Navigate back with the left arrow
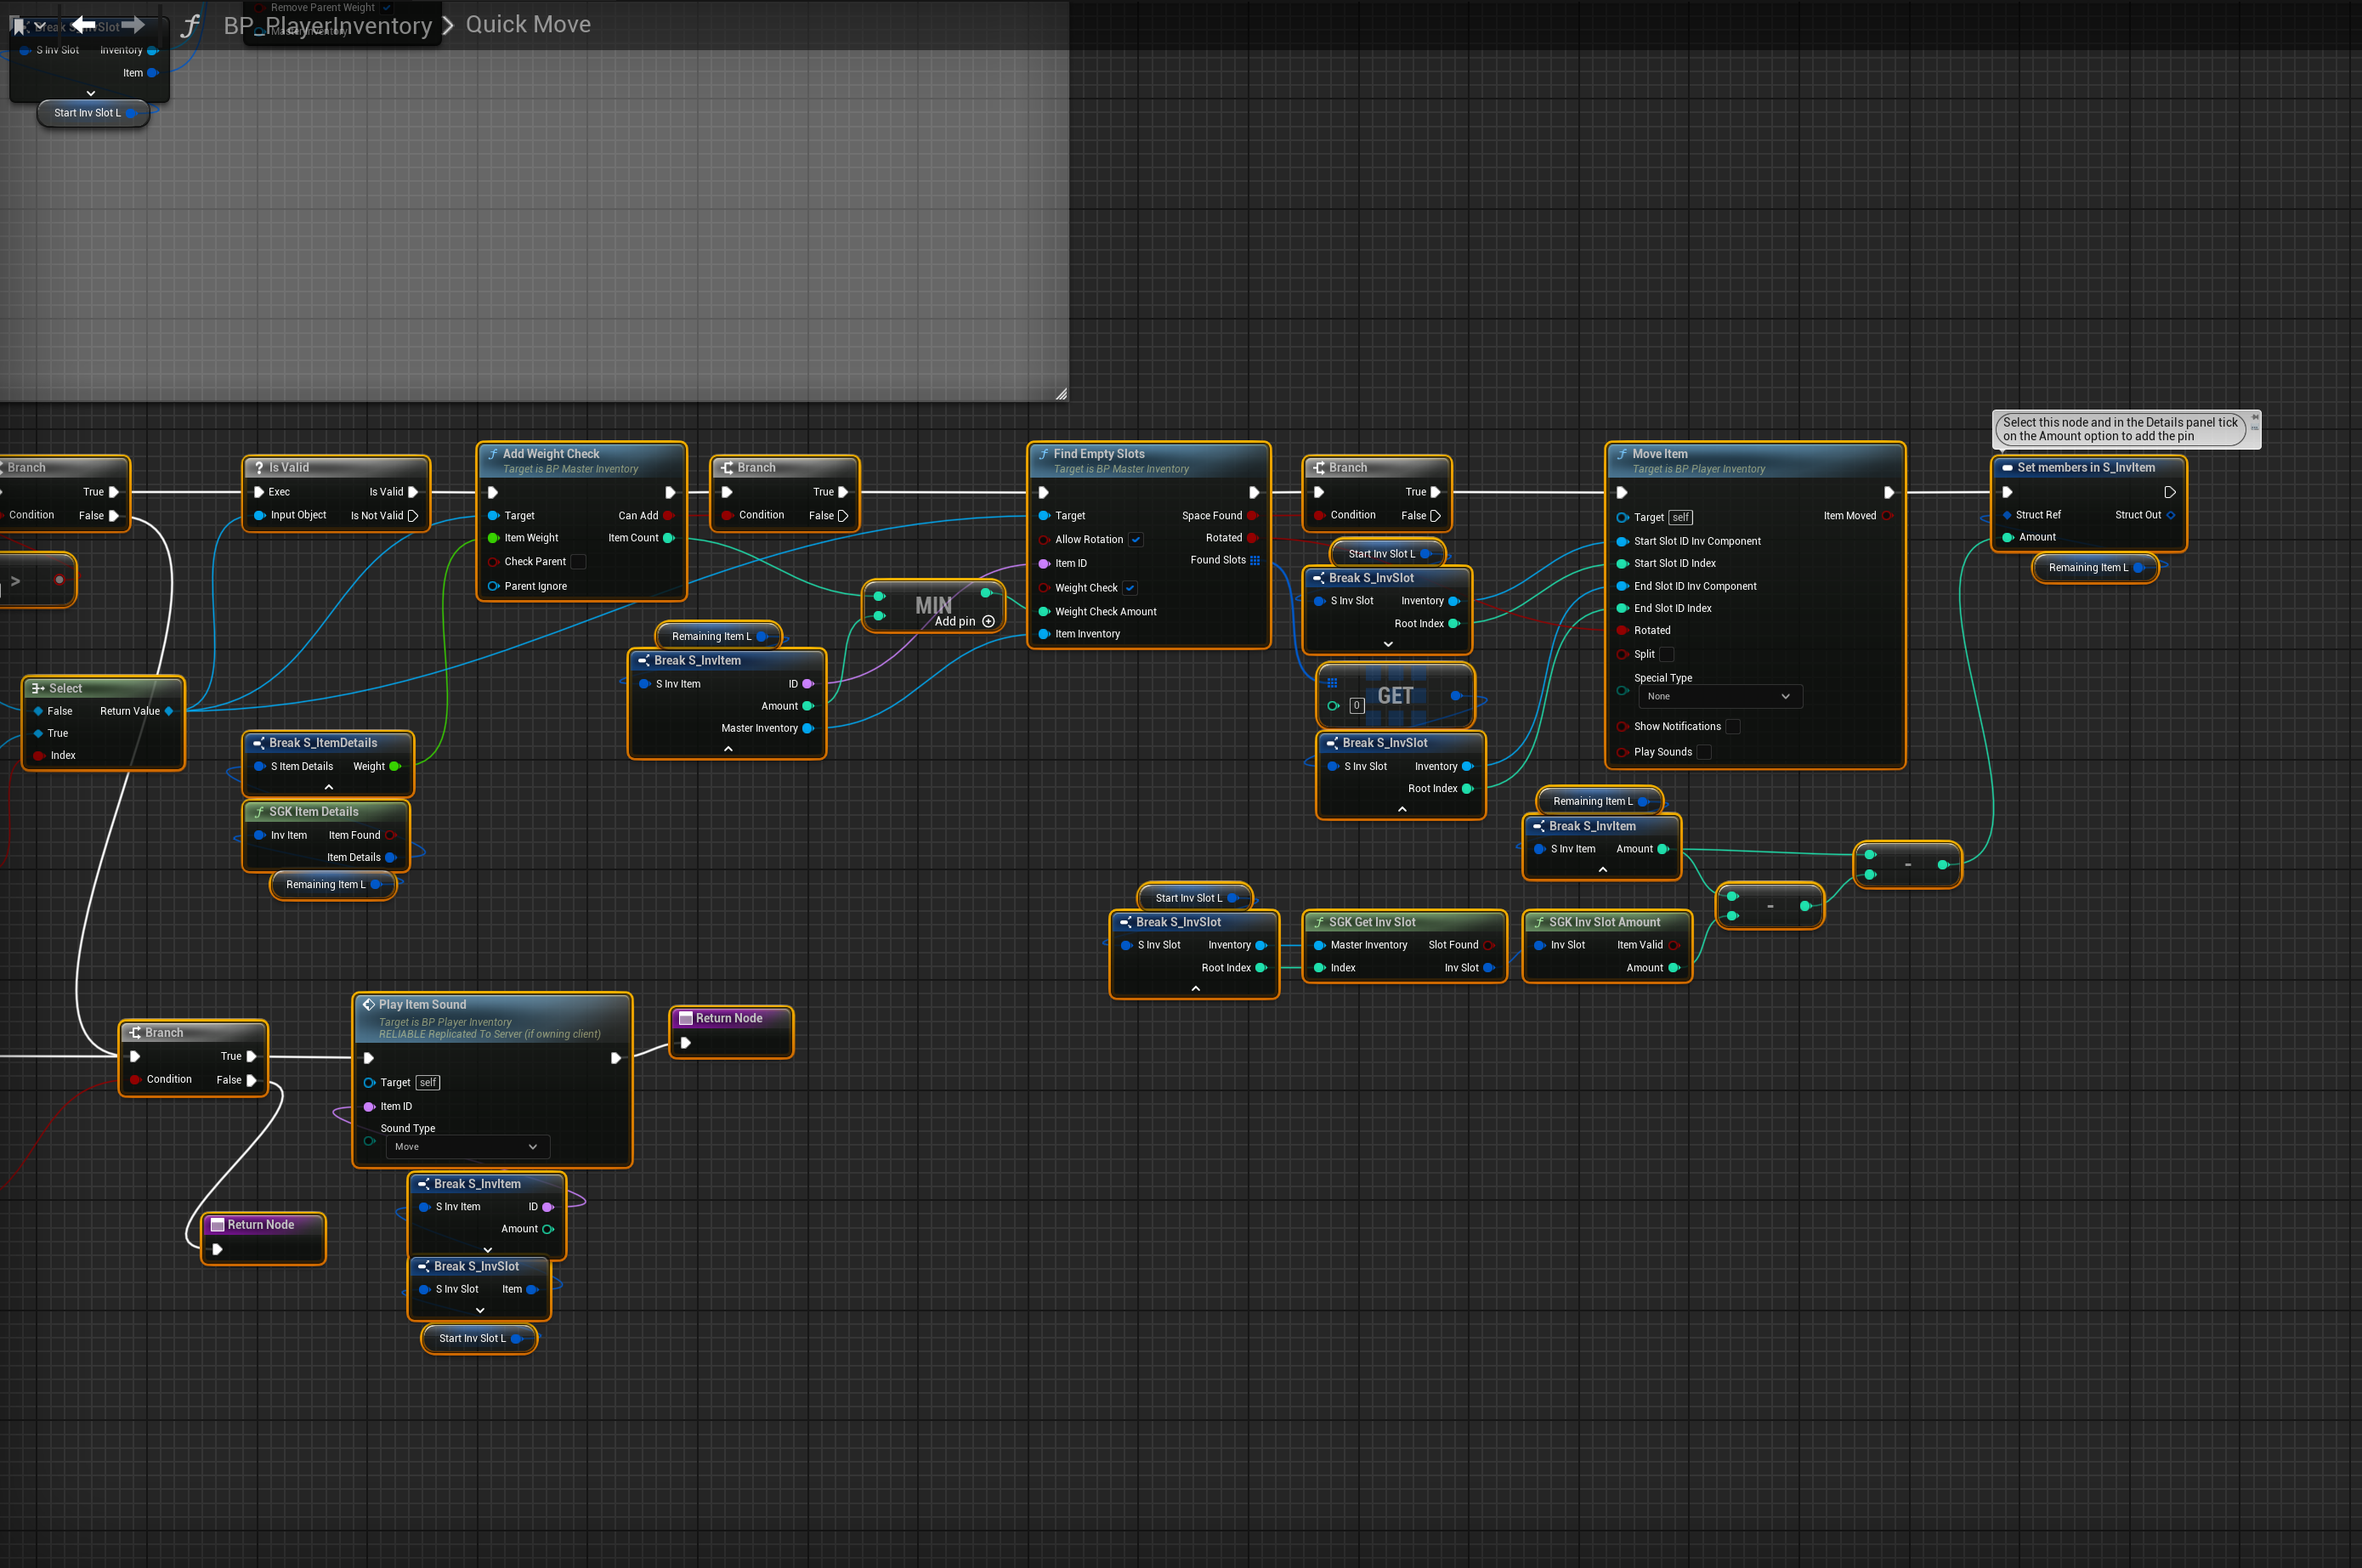 [83, 24]
